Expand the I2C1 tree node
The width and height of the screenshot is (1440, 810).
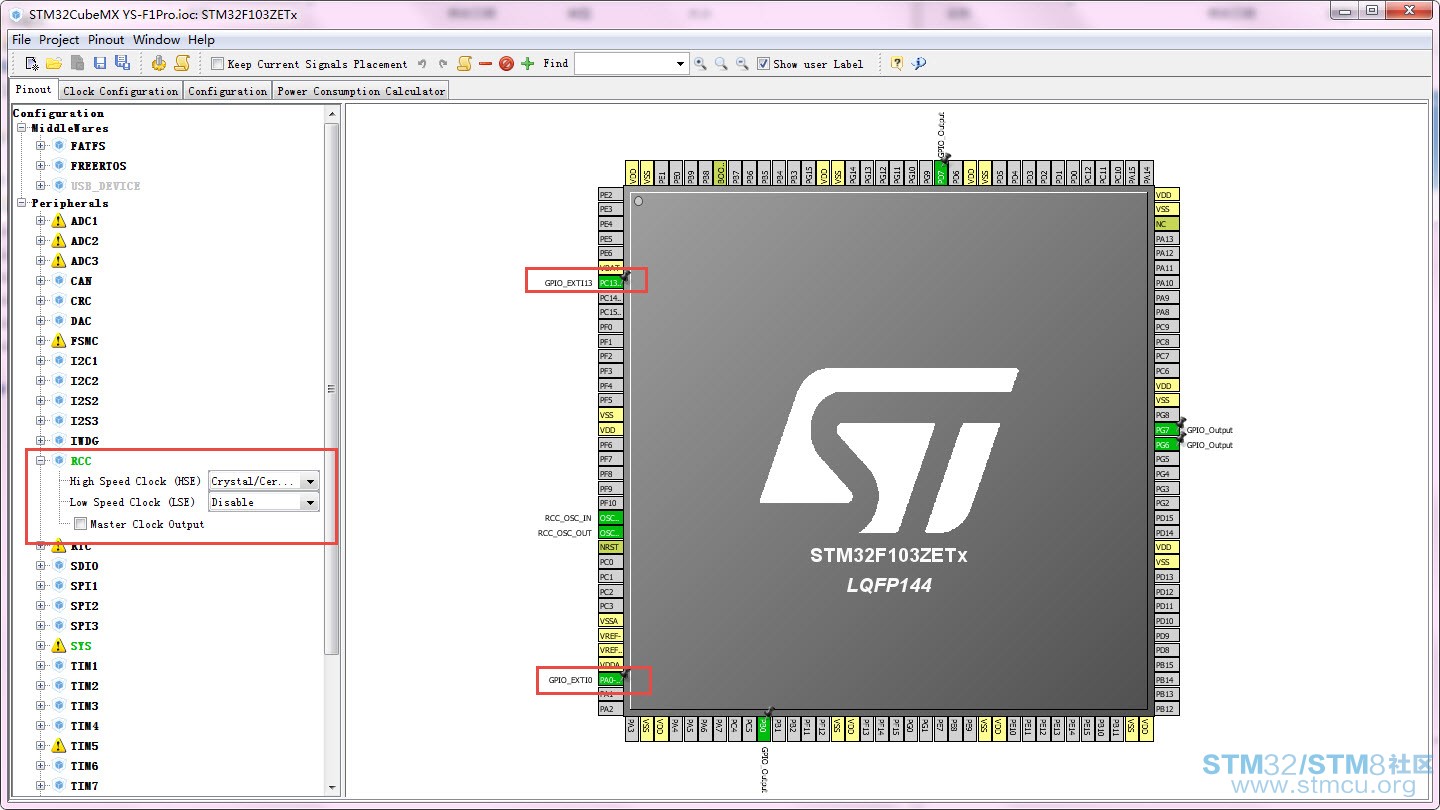[41, 361]
